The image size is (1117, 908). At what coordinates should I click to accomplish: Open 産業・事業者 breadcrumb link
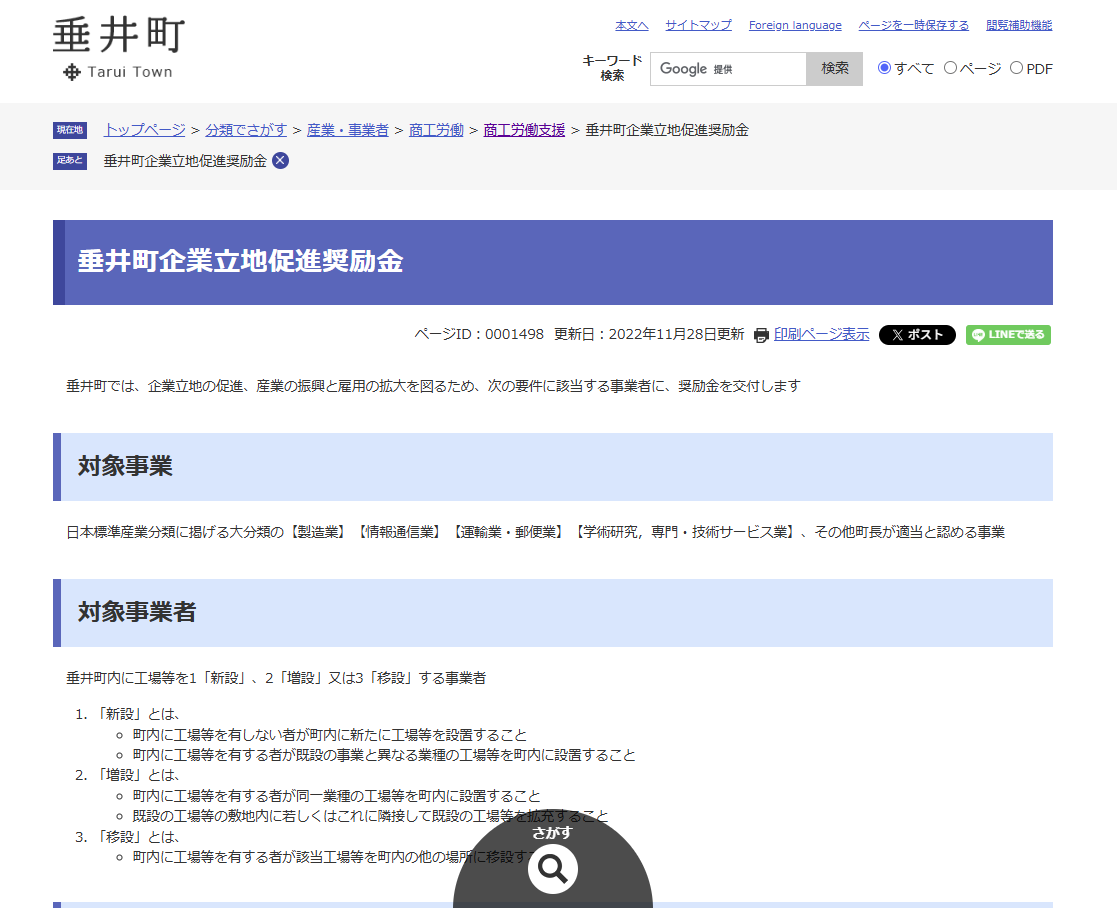click(348, 130)
